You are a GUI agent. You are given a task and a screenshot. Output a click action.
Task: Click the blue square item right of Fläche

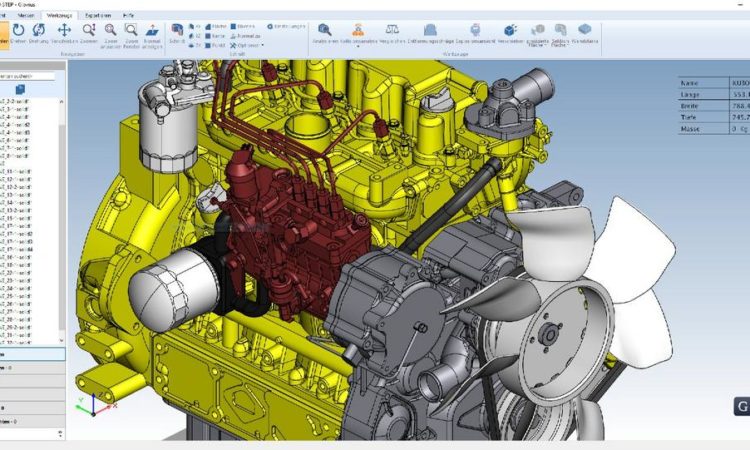click(243, 26)
